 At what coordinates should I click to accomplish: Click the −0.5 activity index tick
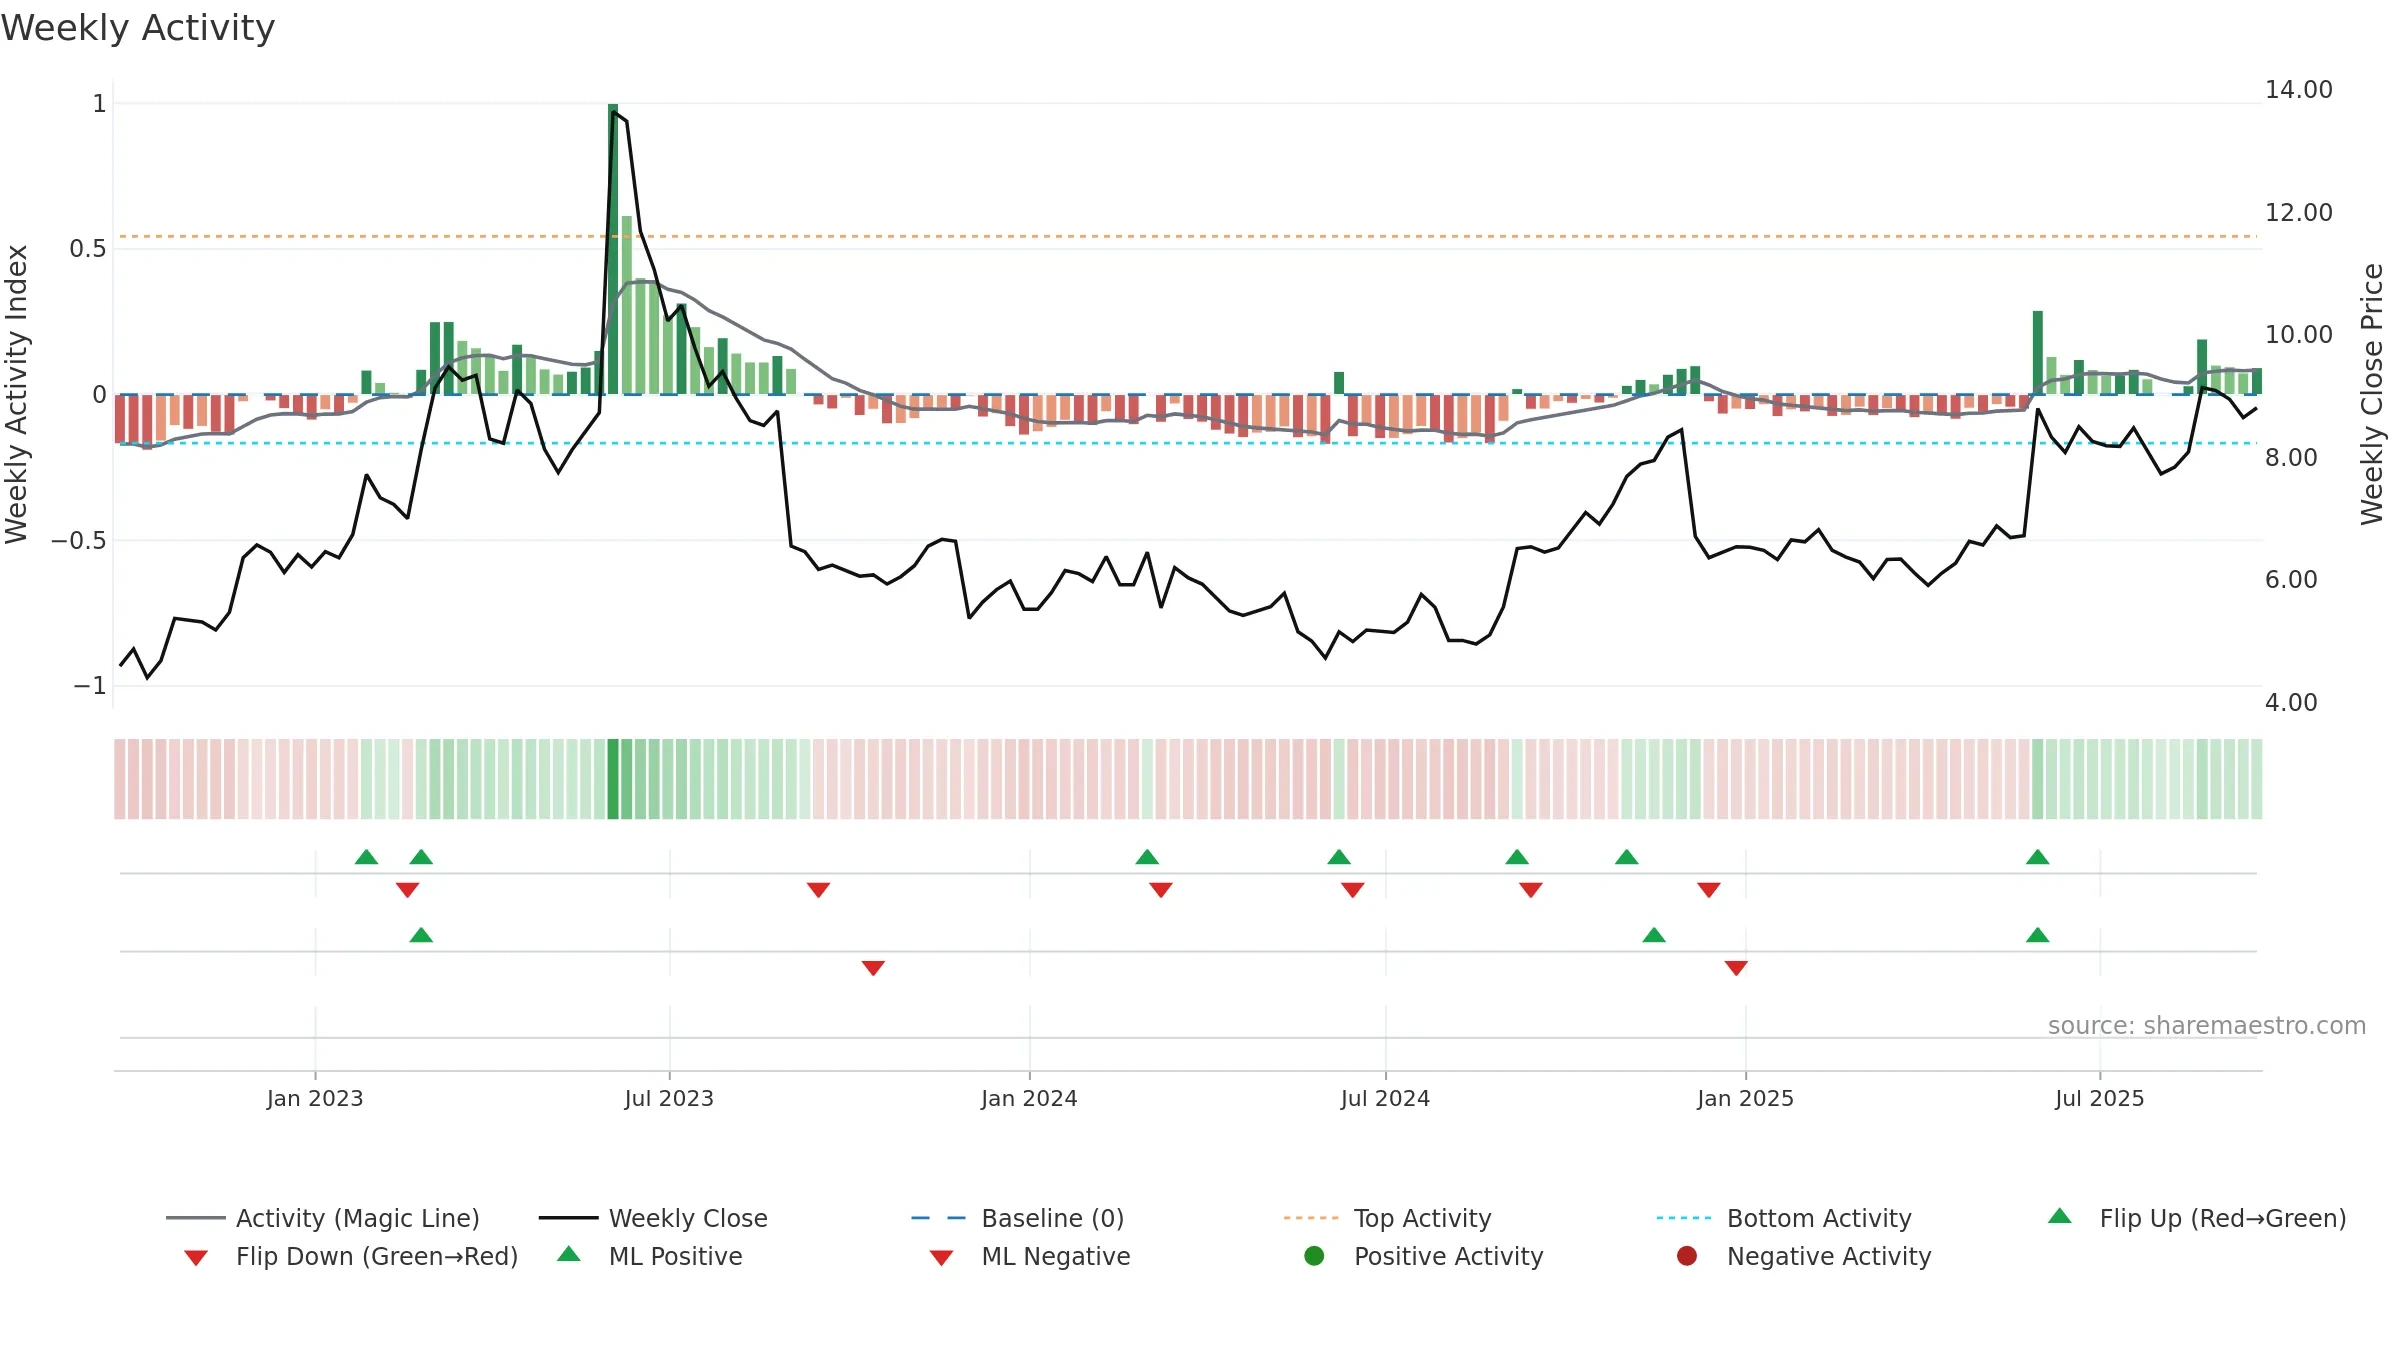tap(78, 541)
